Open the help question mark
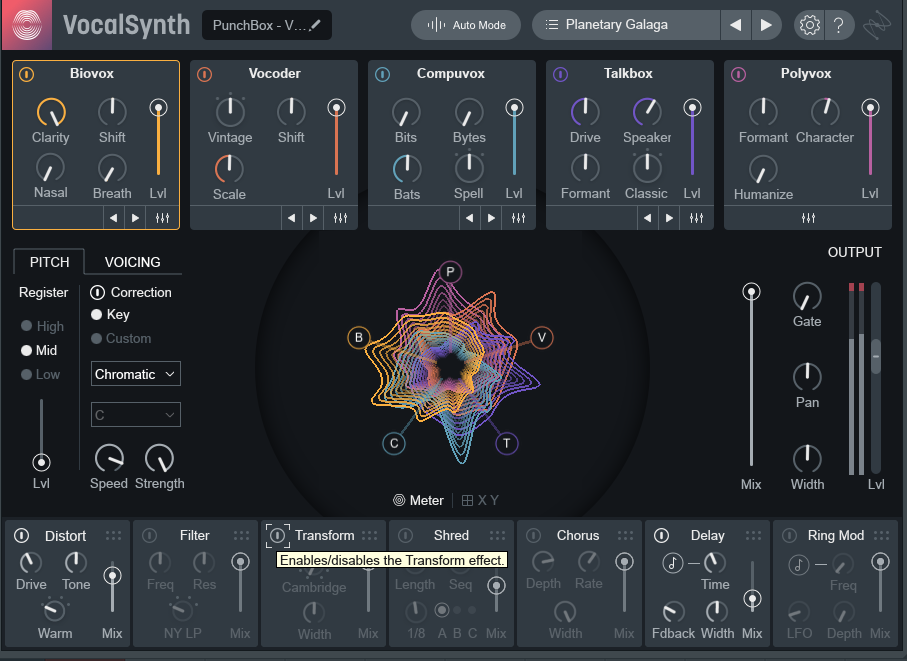This screenshot has width=907, height=661. coord(838,25)
